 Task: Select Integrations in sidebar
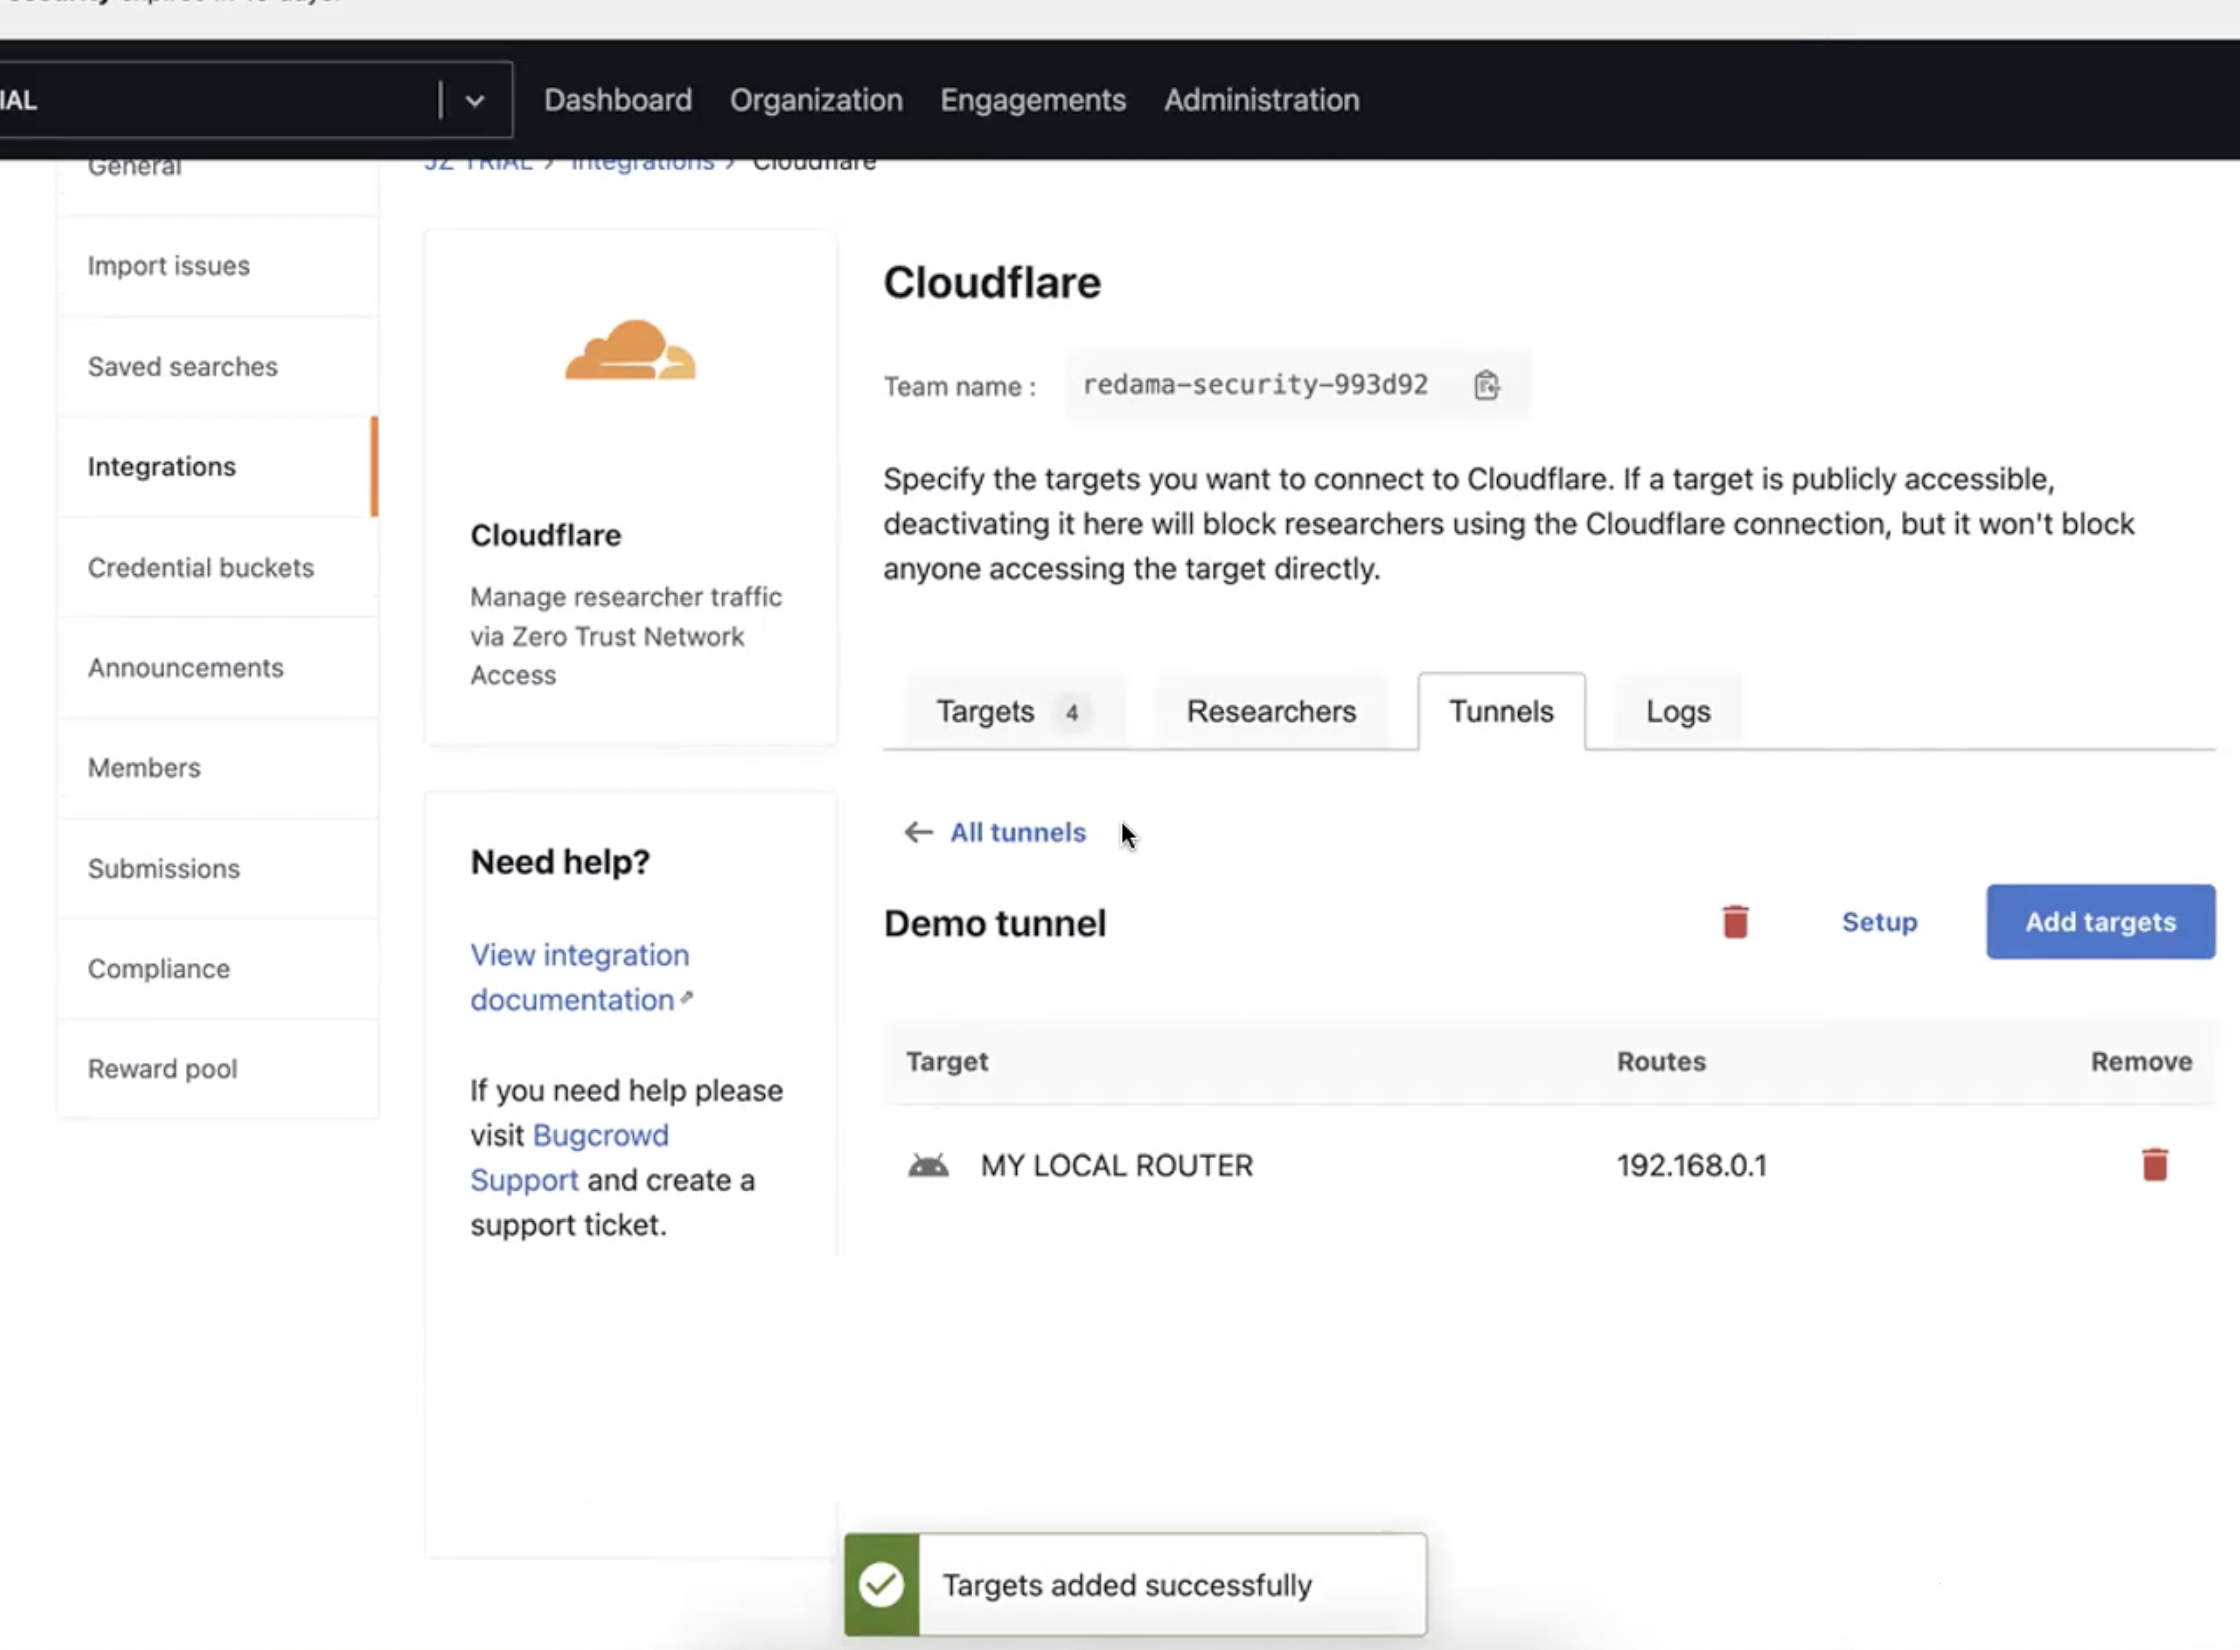[218, 467]
